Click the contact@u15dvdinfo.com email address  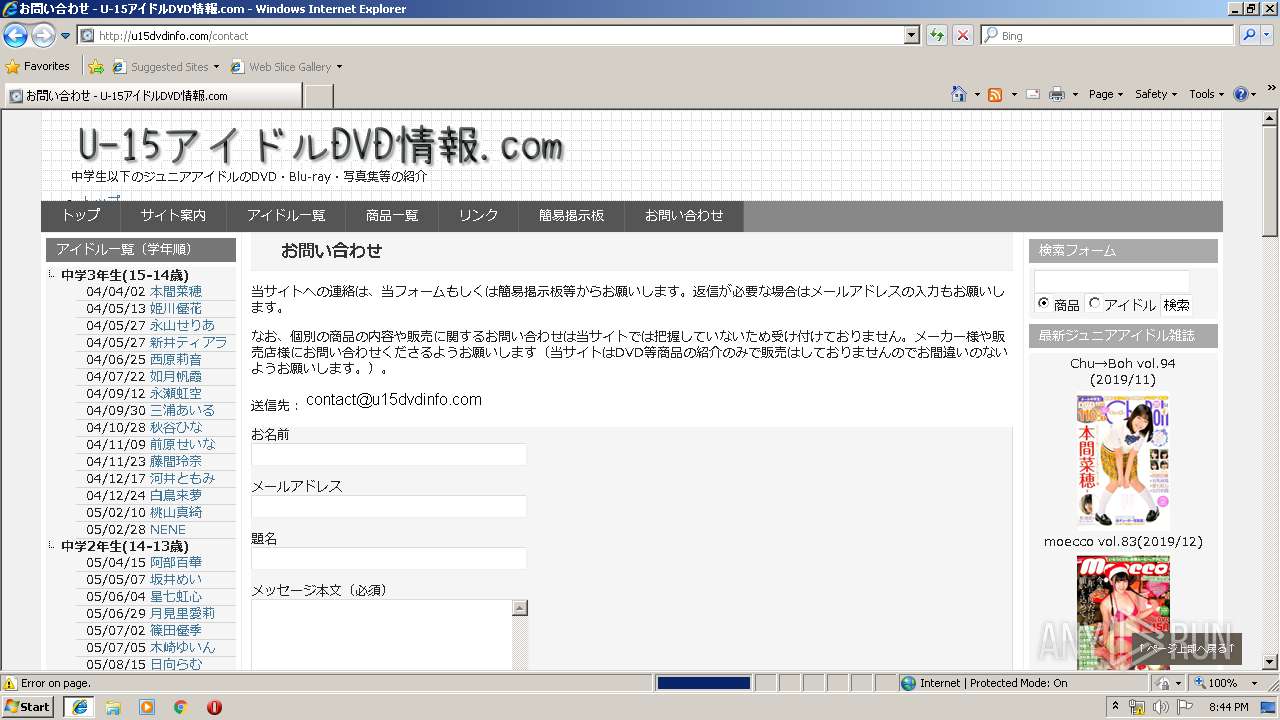click(394, 400)
